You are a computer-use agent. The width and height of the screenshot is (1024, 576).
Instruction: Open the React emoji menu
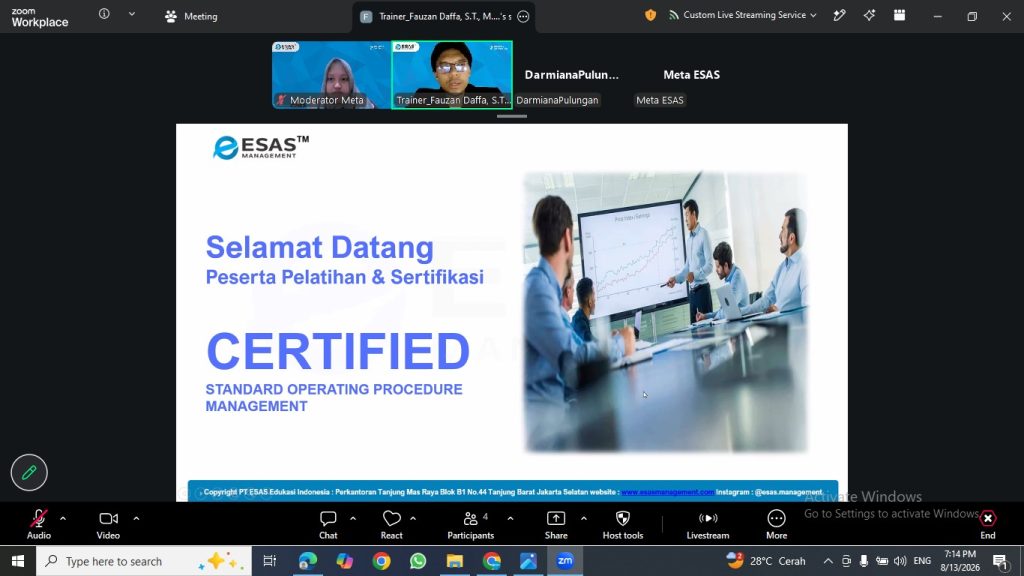(x=391, y=524)
